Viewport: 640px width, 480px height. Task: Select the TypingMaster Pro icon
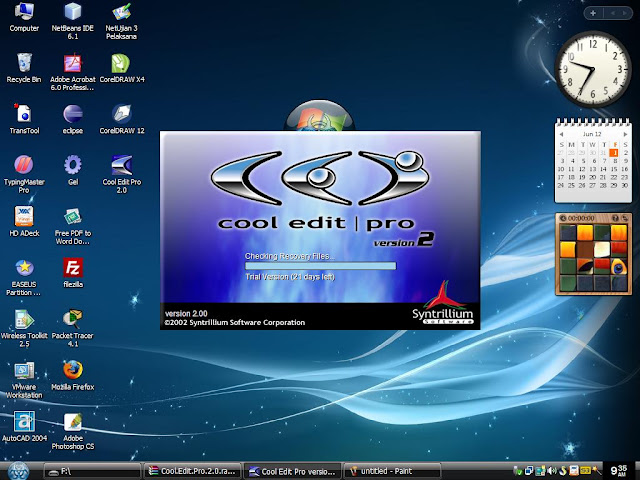tap(24, 174)
